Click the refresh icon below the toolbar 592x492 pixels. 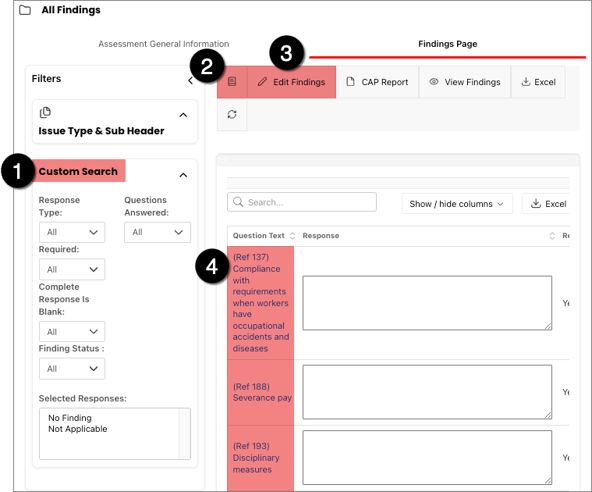[232, 114]
